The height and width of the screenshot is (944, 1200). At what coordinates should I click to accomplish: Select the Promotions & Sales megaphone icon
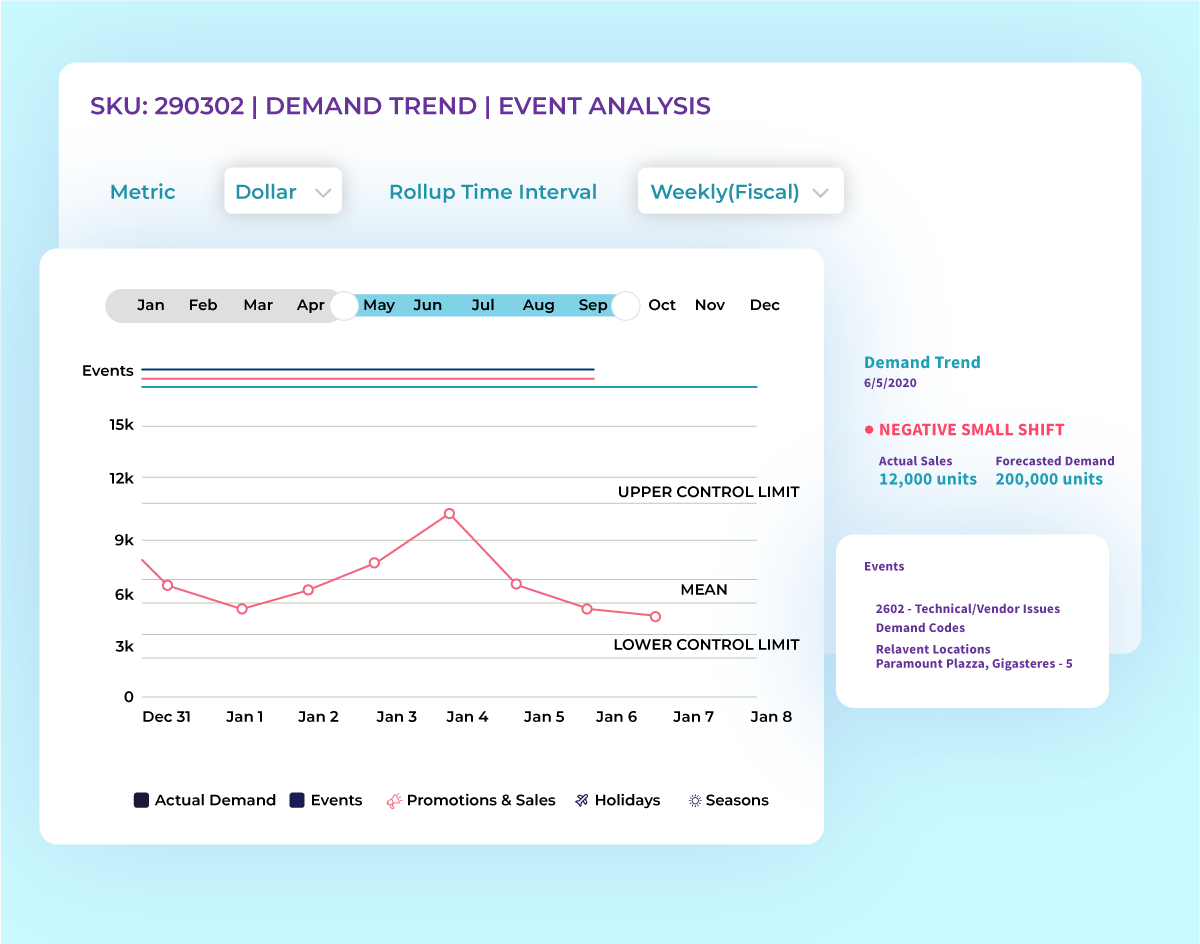coord(396,798)
